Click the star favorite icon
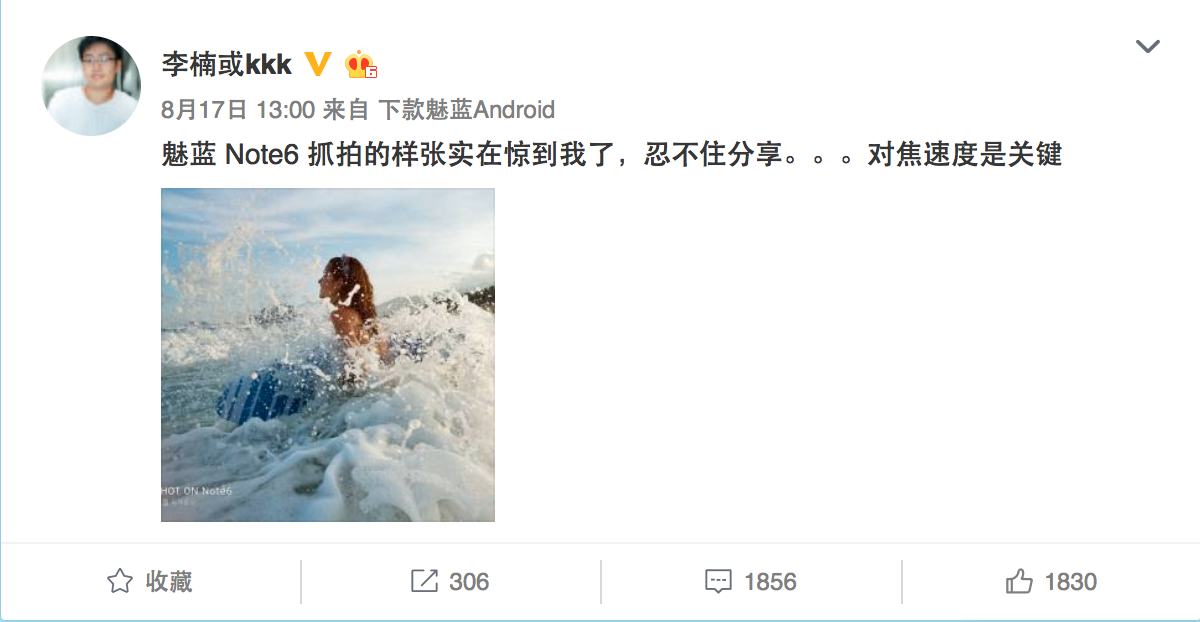 click(120, 581)
